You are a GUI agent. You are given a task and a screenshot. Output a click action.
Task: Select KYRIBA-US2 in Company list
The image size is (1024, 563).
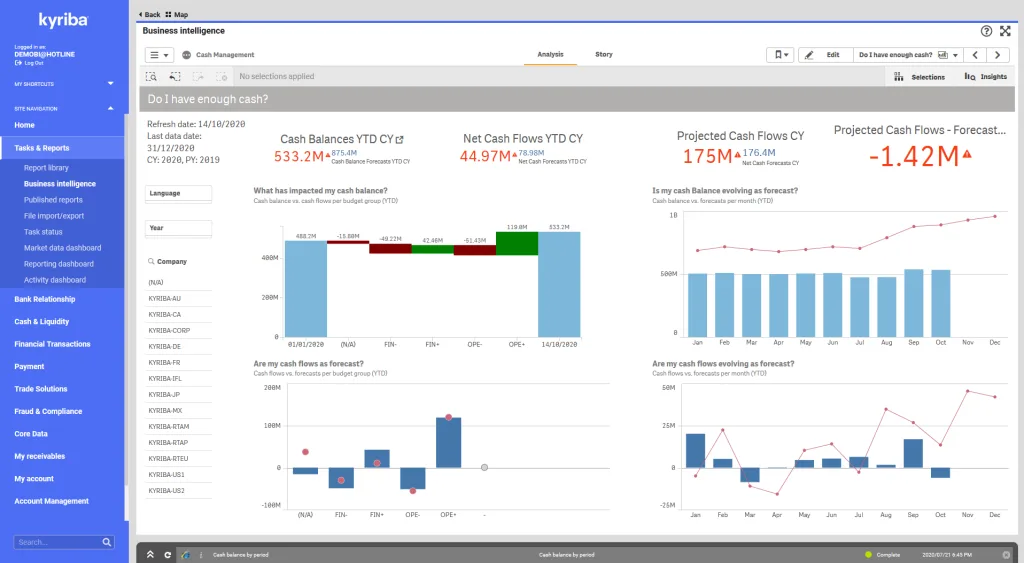[x=178, y=491]
